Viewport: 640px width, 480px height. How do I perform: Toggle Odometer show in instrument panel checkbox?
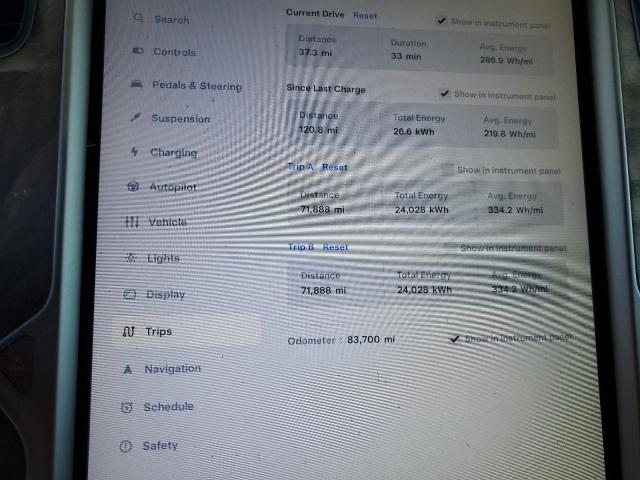click(455, 338)
